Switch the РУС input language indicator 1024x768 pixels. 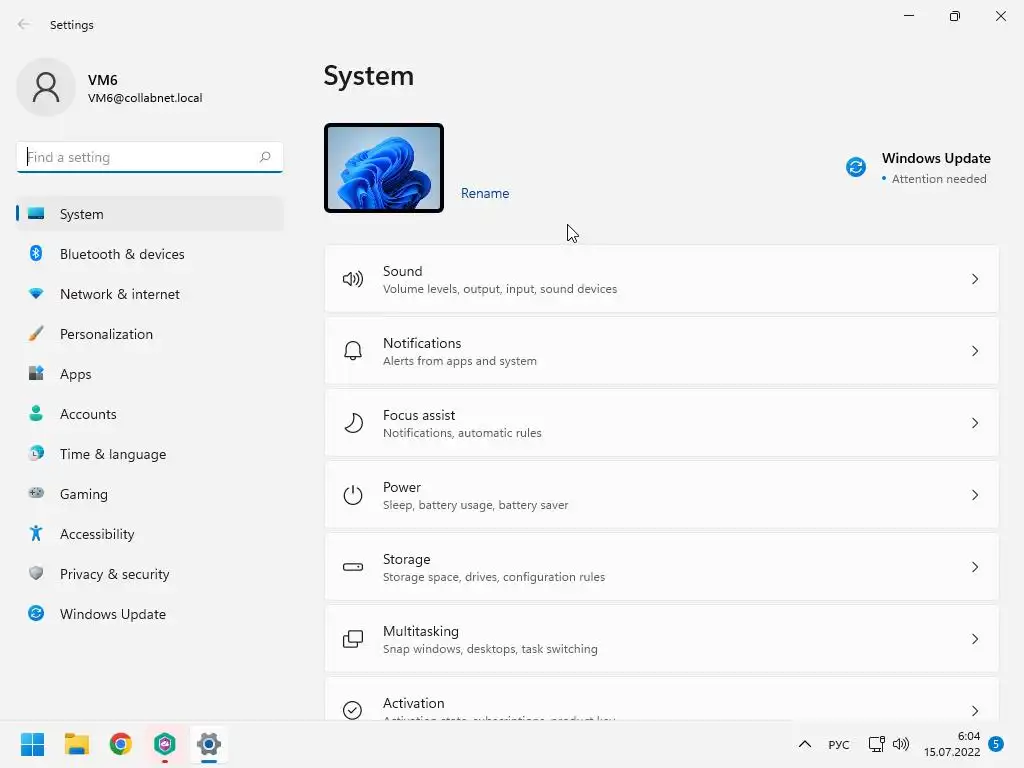point(839,744)
